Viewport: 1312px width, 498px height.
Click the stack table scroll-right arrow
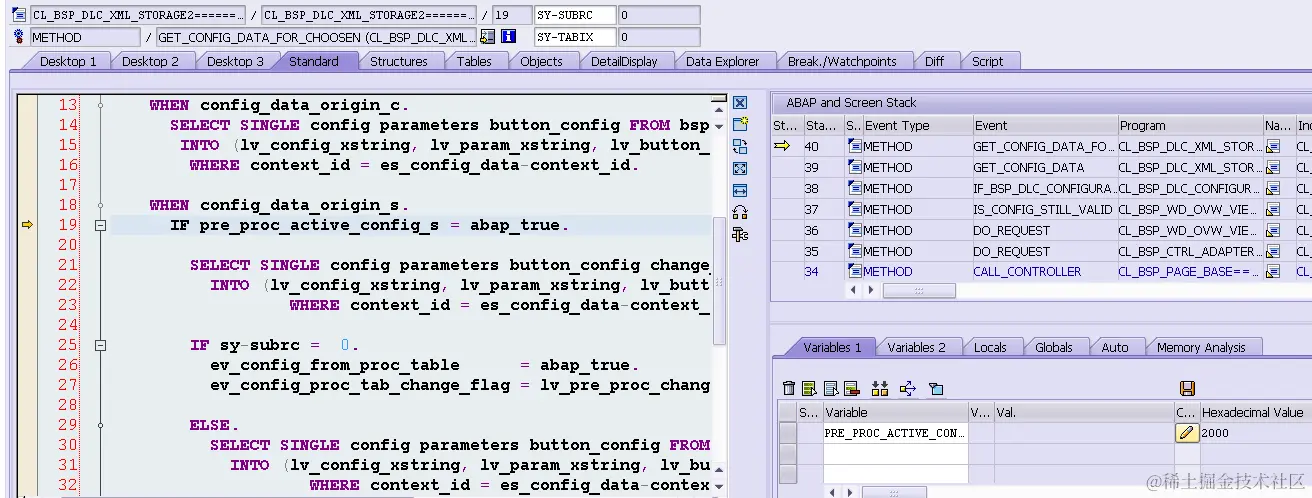tap(869, 290)
